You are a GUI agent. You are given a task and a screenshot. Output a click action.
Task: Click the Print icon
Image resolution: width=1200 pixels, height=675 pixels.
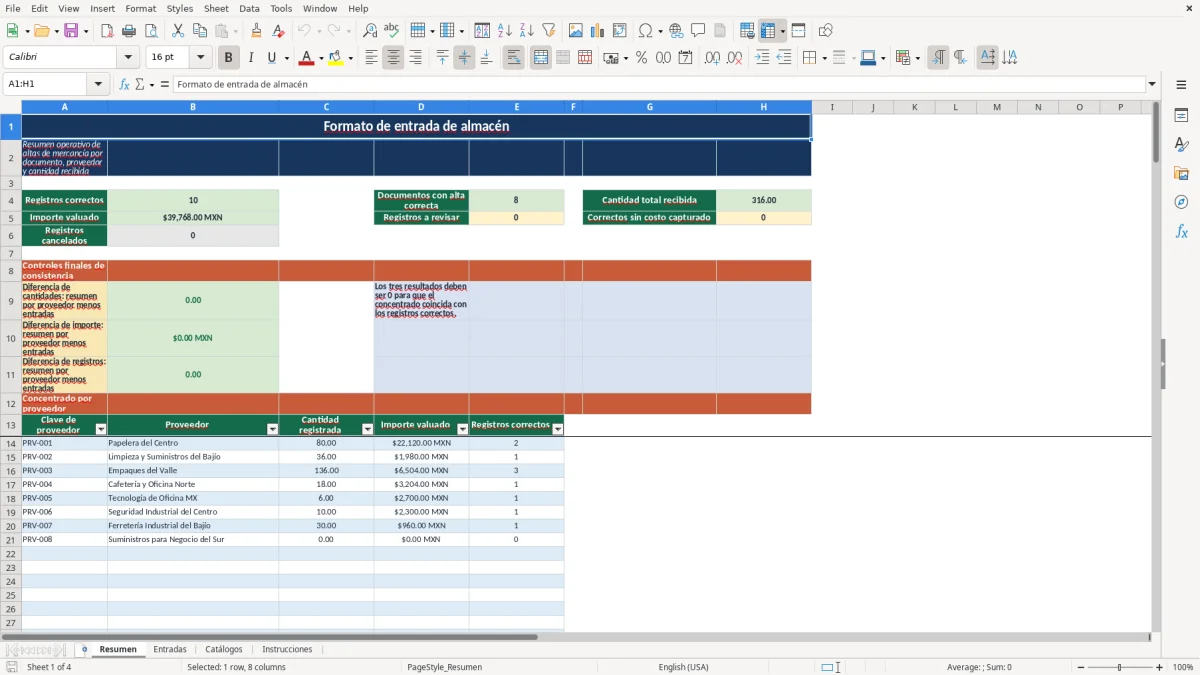point(129,31)
